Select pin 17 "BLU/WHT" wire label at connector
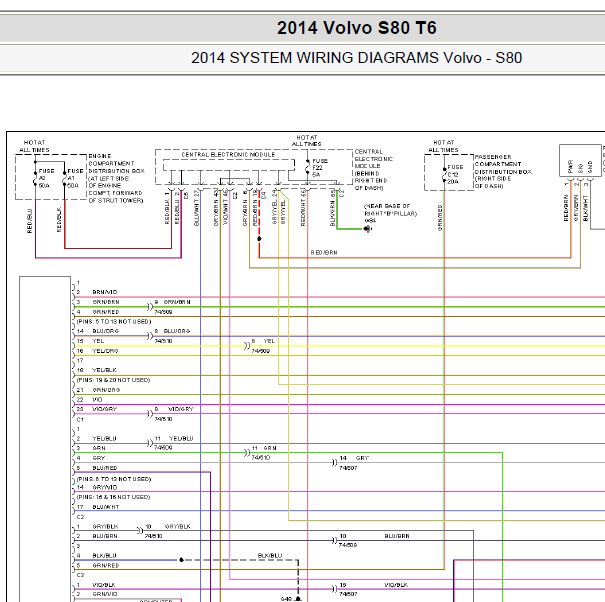Viewport: 605px width, 602px height. pos(106,507)
